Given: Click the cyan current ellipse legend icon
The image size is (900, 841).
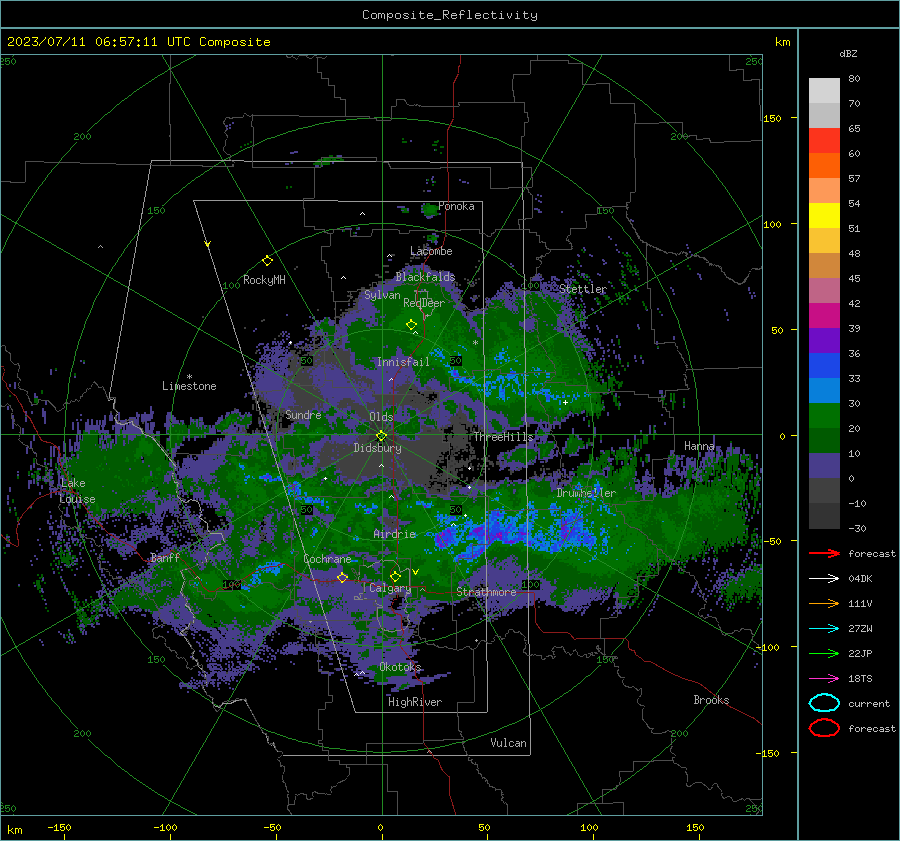Looking at the screenshot, I should coord(824,703).
